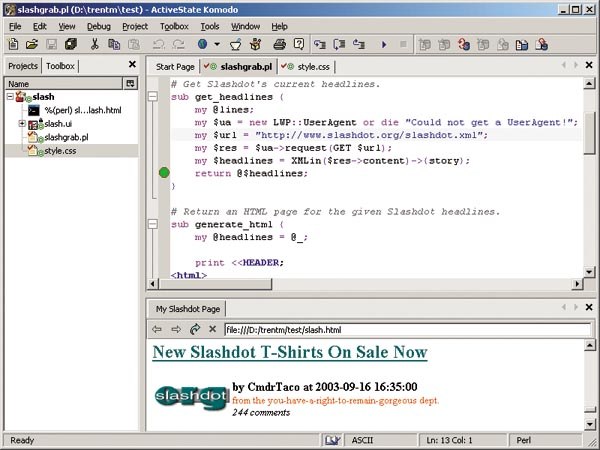Image resolution: width=600 pixels, height=450 pixels.
Task: Collapse the get_headlines sub fold marker
Action: point(153,96)
